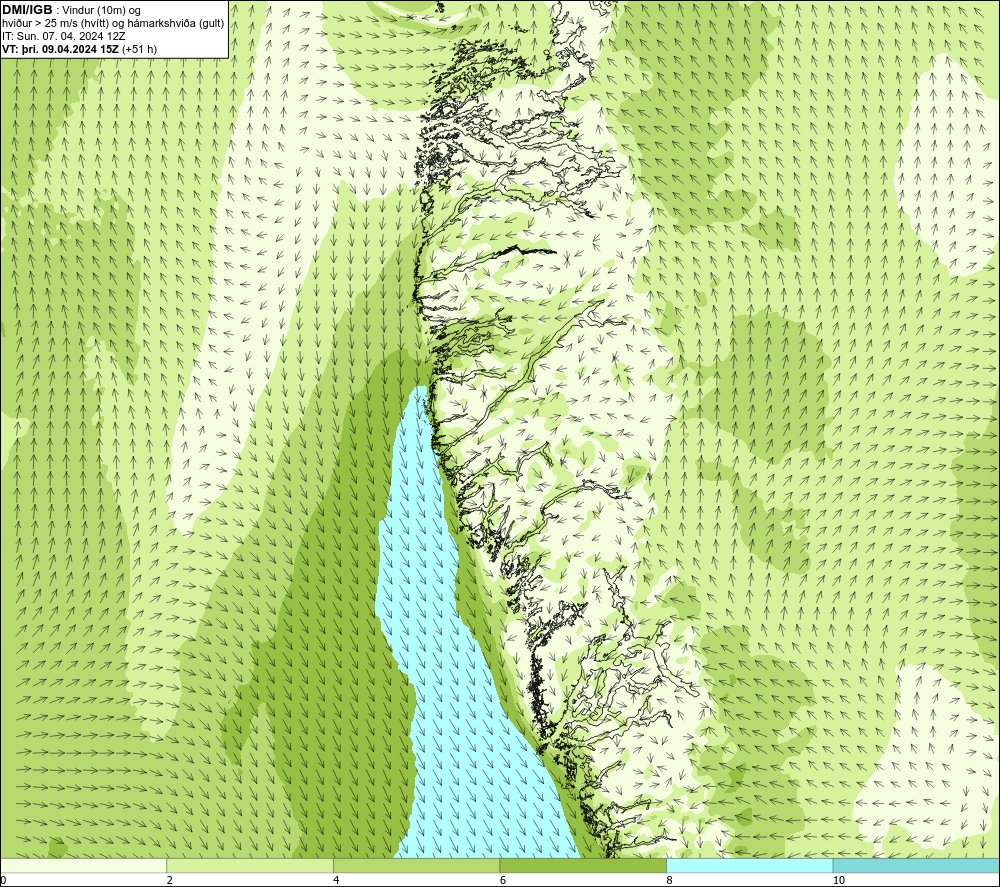Image resolution: width=1000 pixels, height=887 pixels.
Task: Click the 6–8 m/s dark green swatch
Action: click(x=583, y=865)
